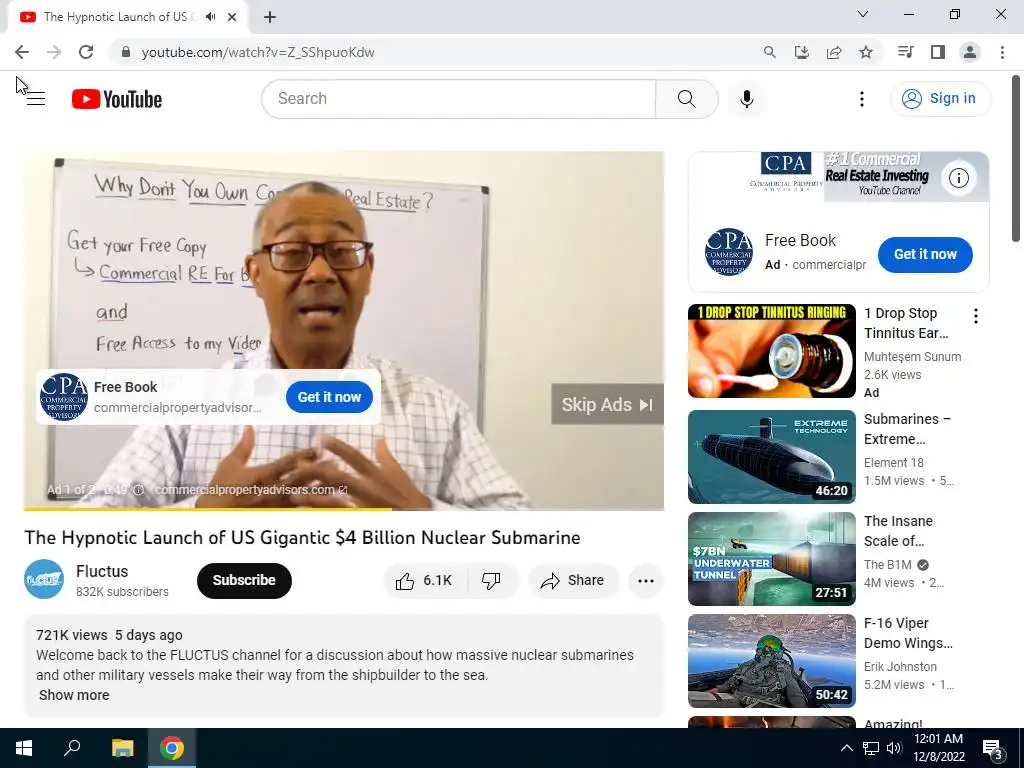Mute tab via speaker icon on tab
The height and width of the screenshot is (768, 1024).
[x=210, y=17]
